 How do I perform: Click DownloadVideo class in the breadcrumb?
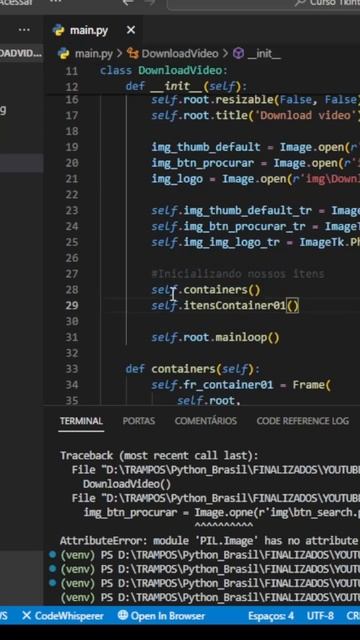tap(180, 53)
